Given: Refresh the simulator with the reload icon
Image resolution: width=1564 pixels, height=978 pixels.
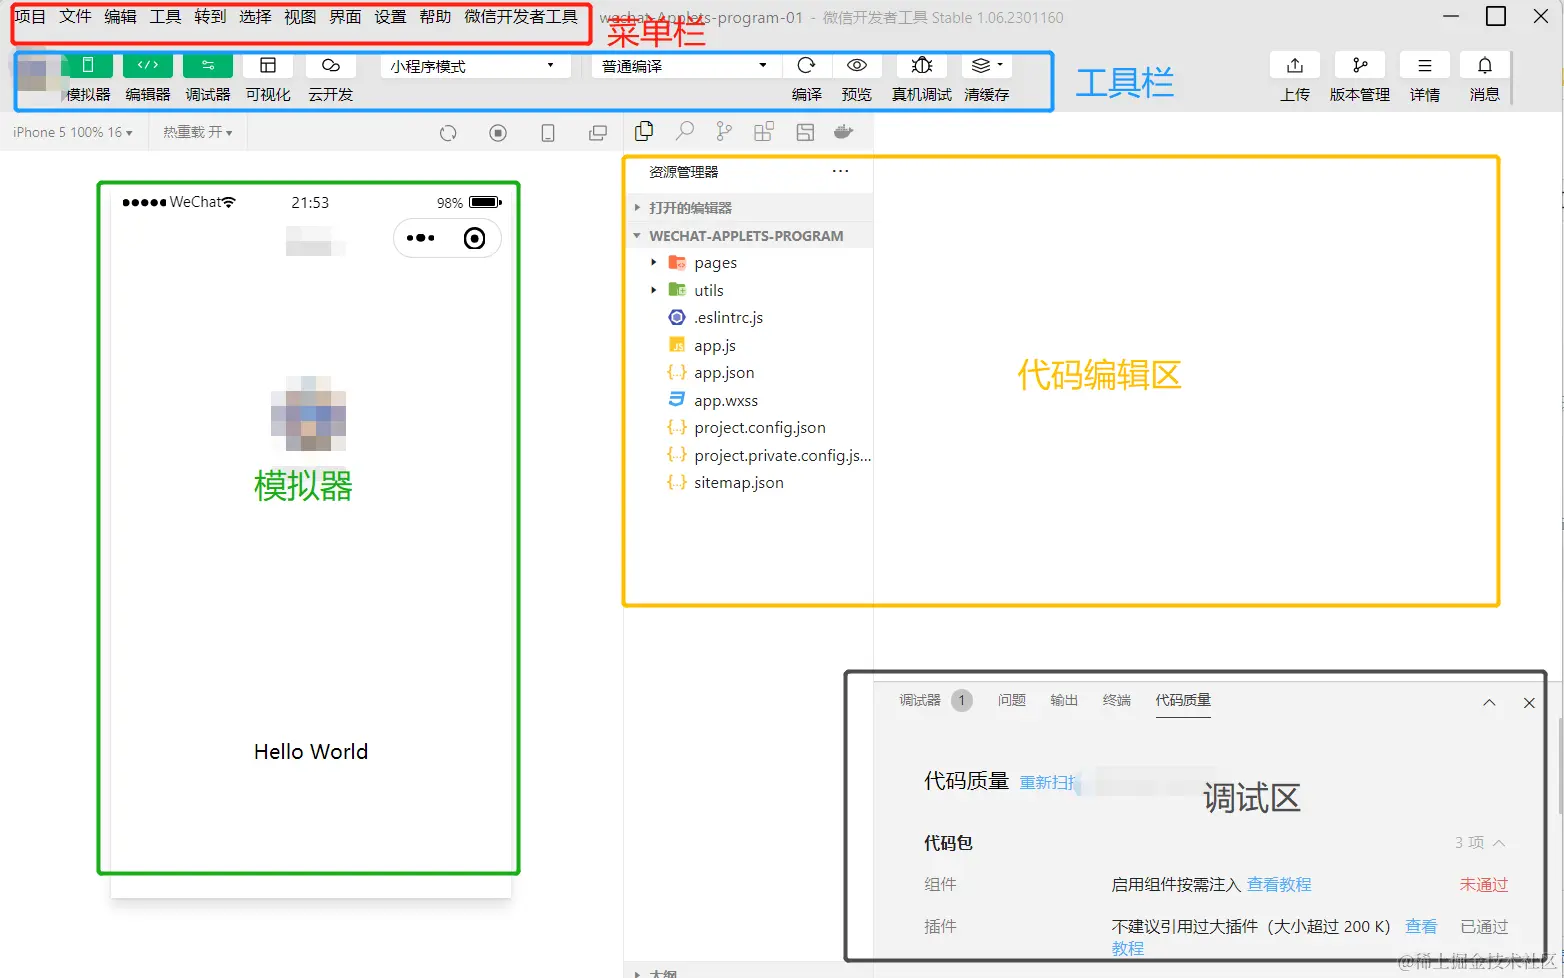Looking at the screenshot, I should 448,133.
